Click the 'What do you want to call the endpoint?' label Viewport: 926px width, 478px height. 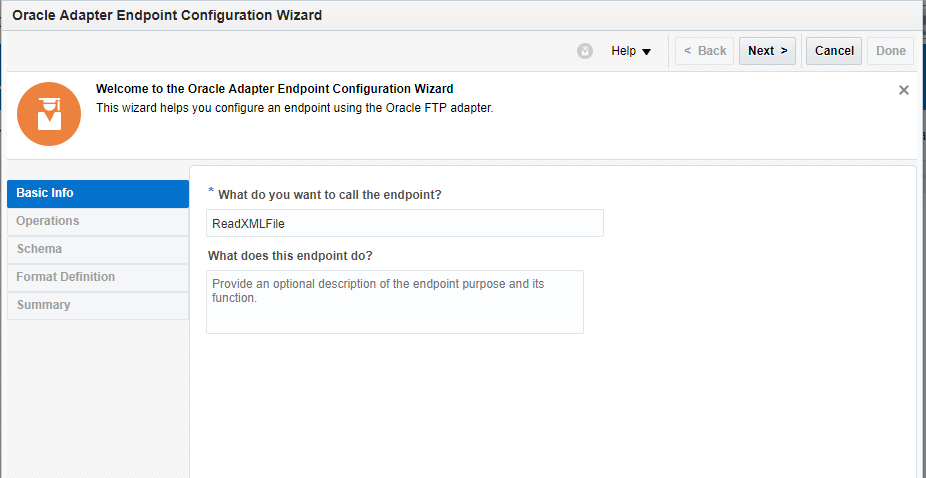tap(330, 194)
